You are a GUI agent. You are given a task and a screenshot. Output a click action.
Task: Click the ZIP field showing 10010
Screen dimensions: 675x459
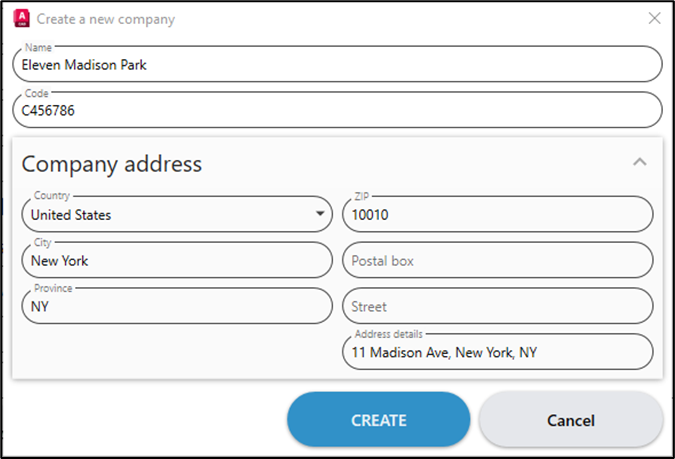pyautogui.click(x=498, y=214)
